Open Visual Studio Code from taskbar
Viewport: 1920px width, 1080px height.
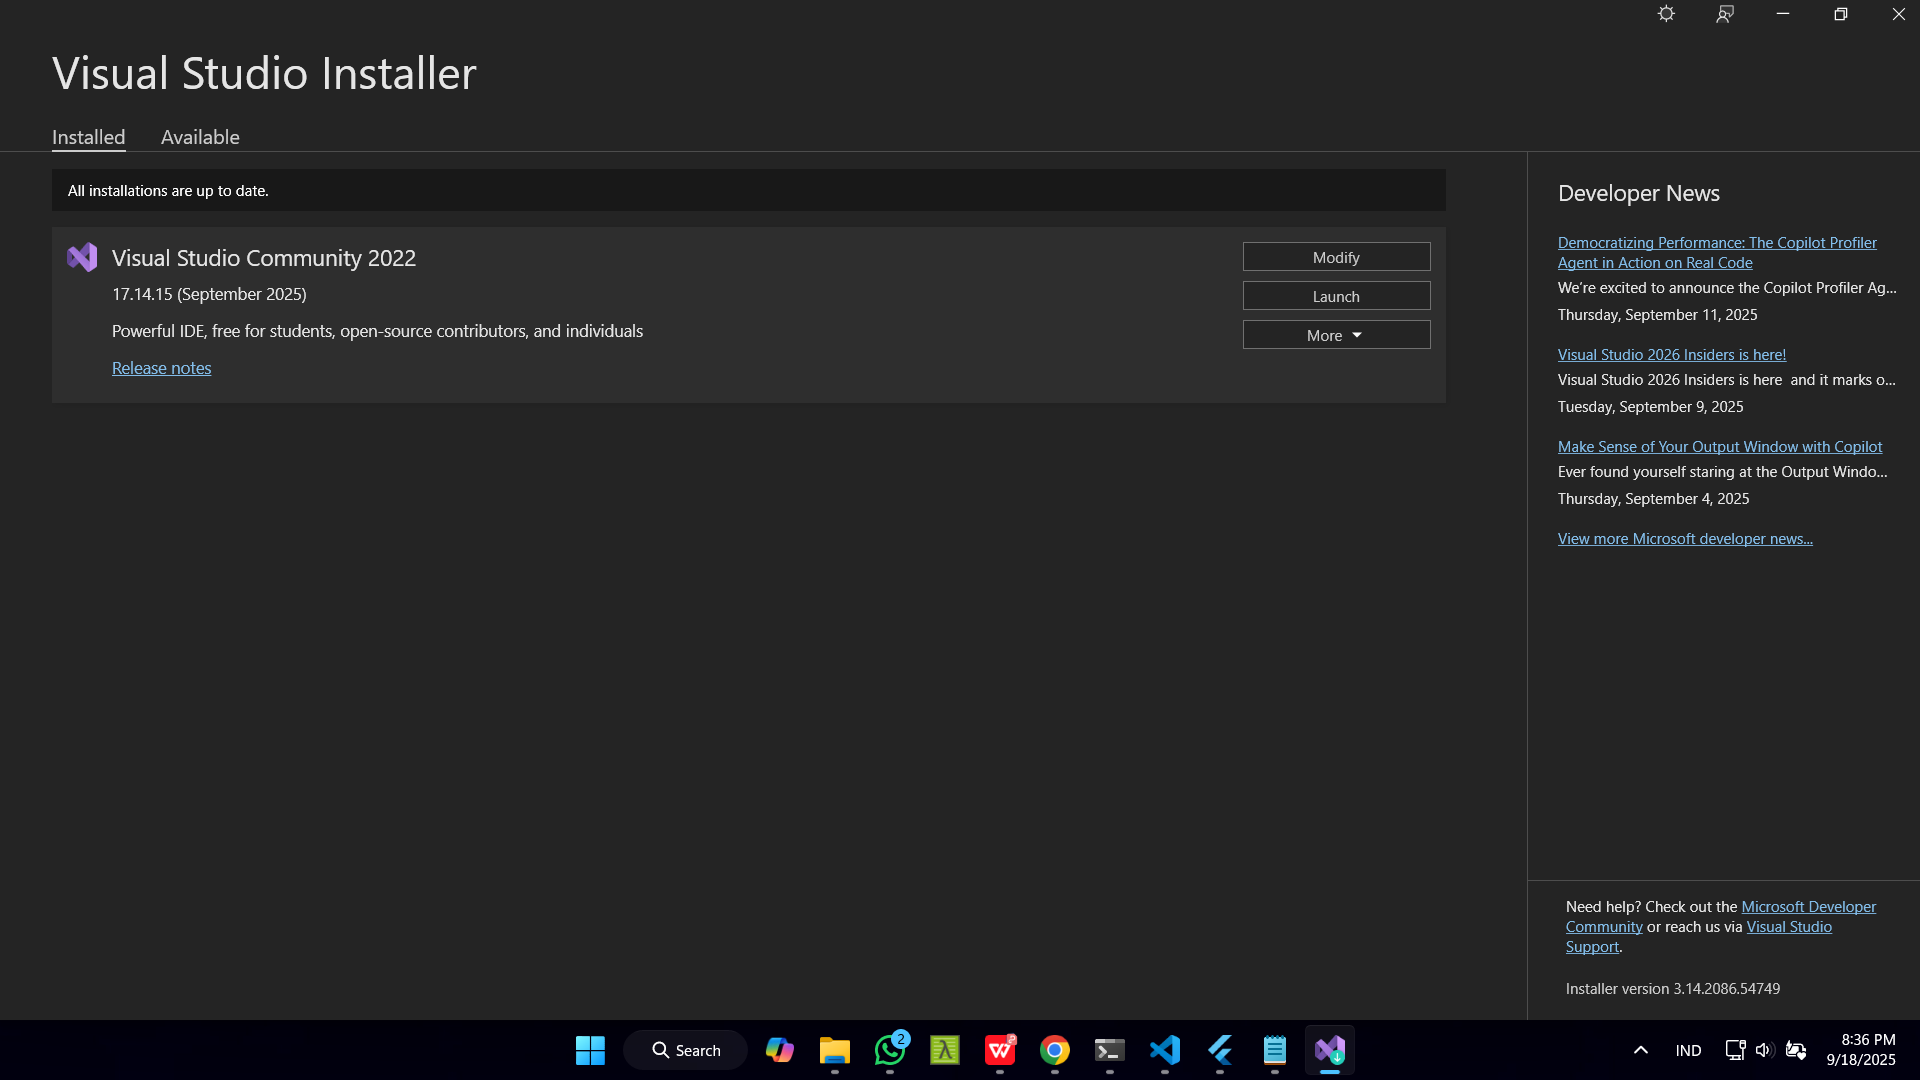pos(1165,1050)
